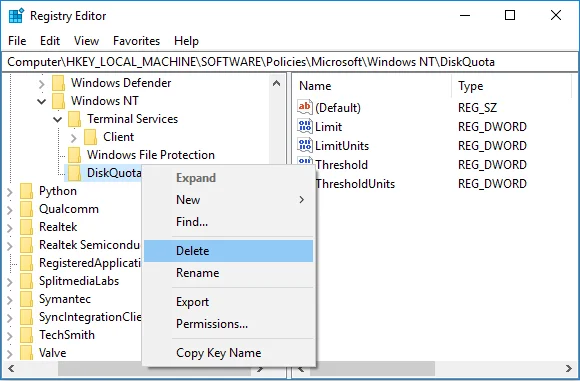Choose Export in the context menu
The width and height of the screenshot is (580, 381).
point(229,302)
